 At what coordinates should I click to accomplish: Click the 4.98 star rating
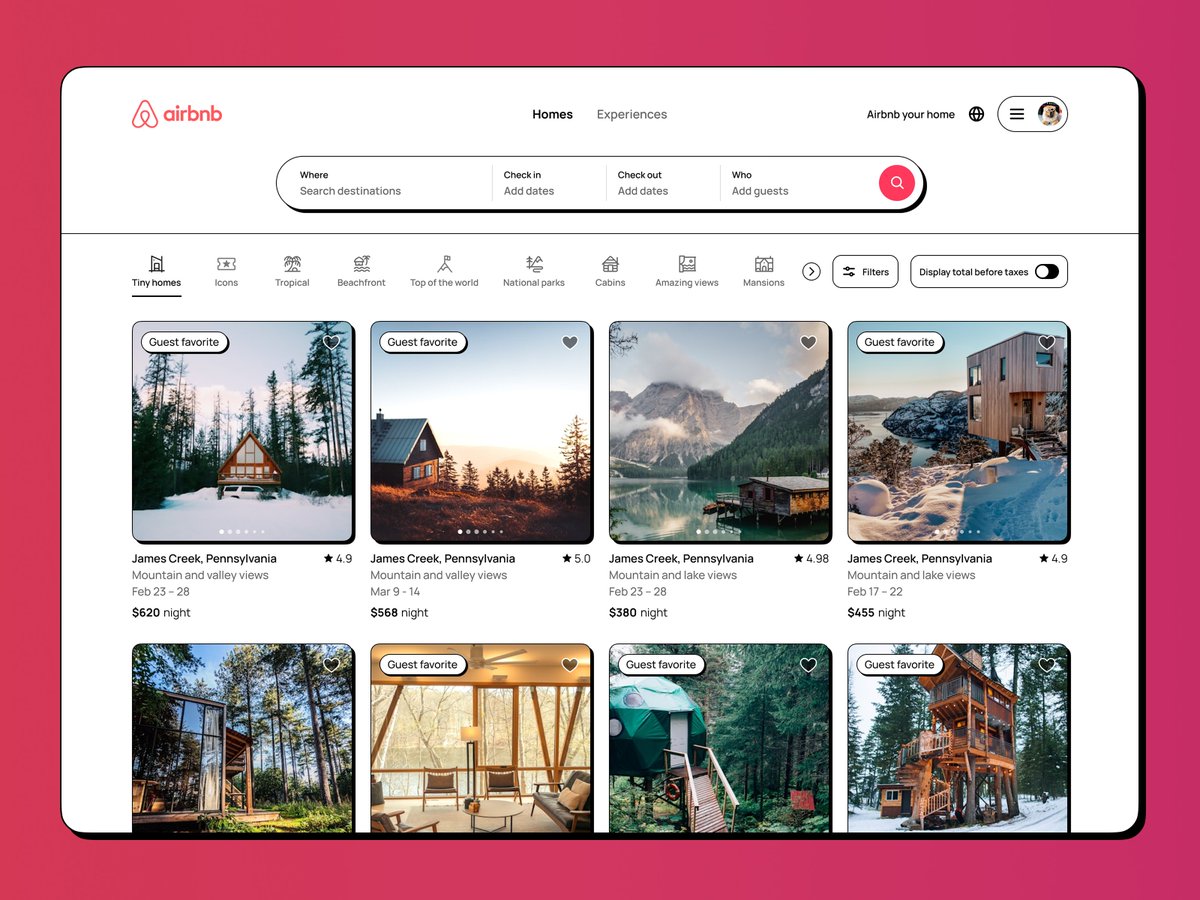(x=812, y=559)
